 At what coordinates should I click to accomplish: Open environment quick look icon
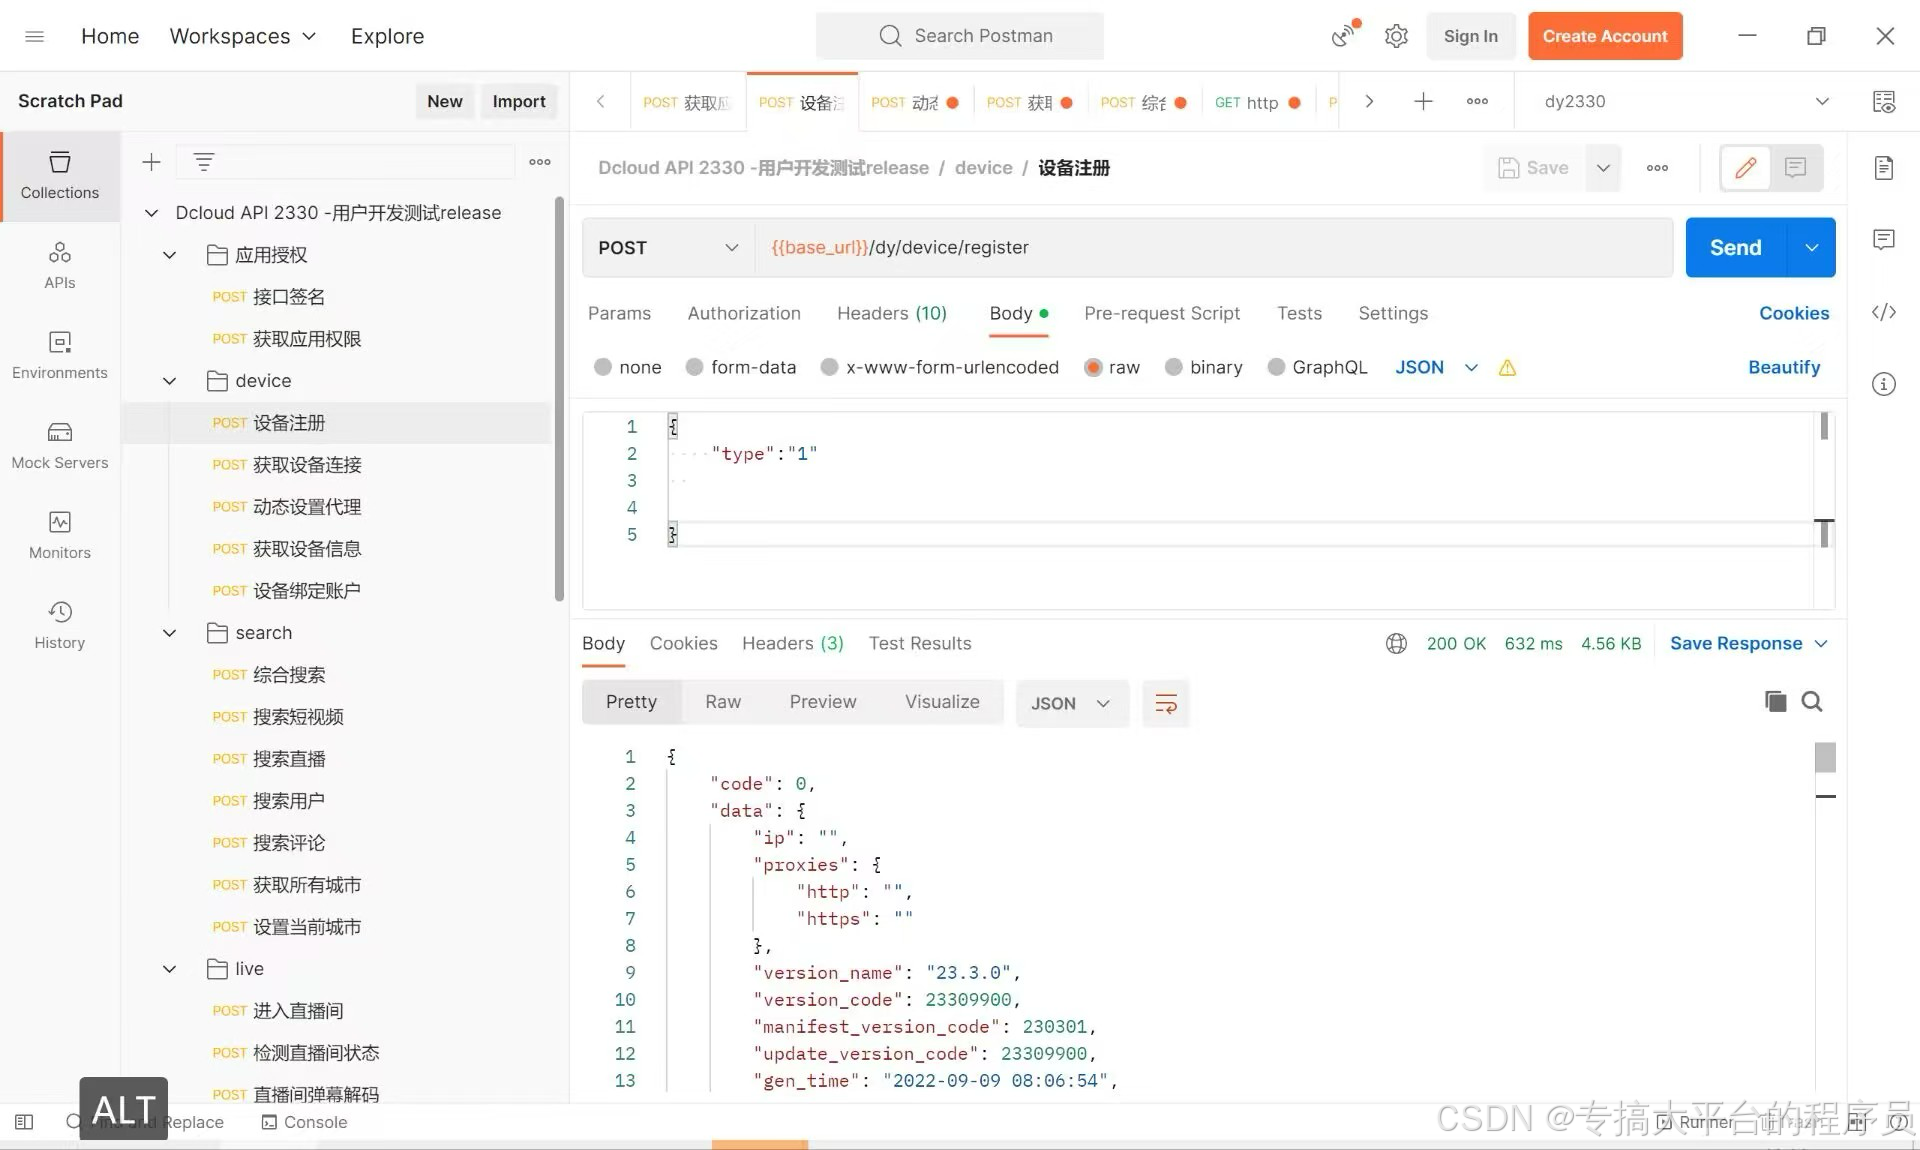[1884, 101]
